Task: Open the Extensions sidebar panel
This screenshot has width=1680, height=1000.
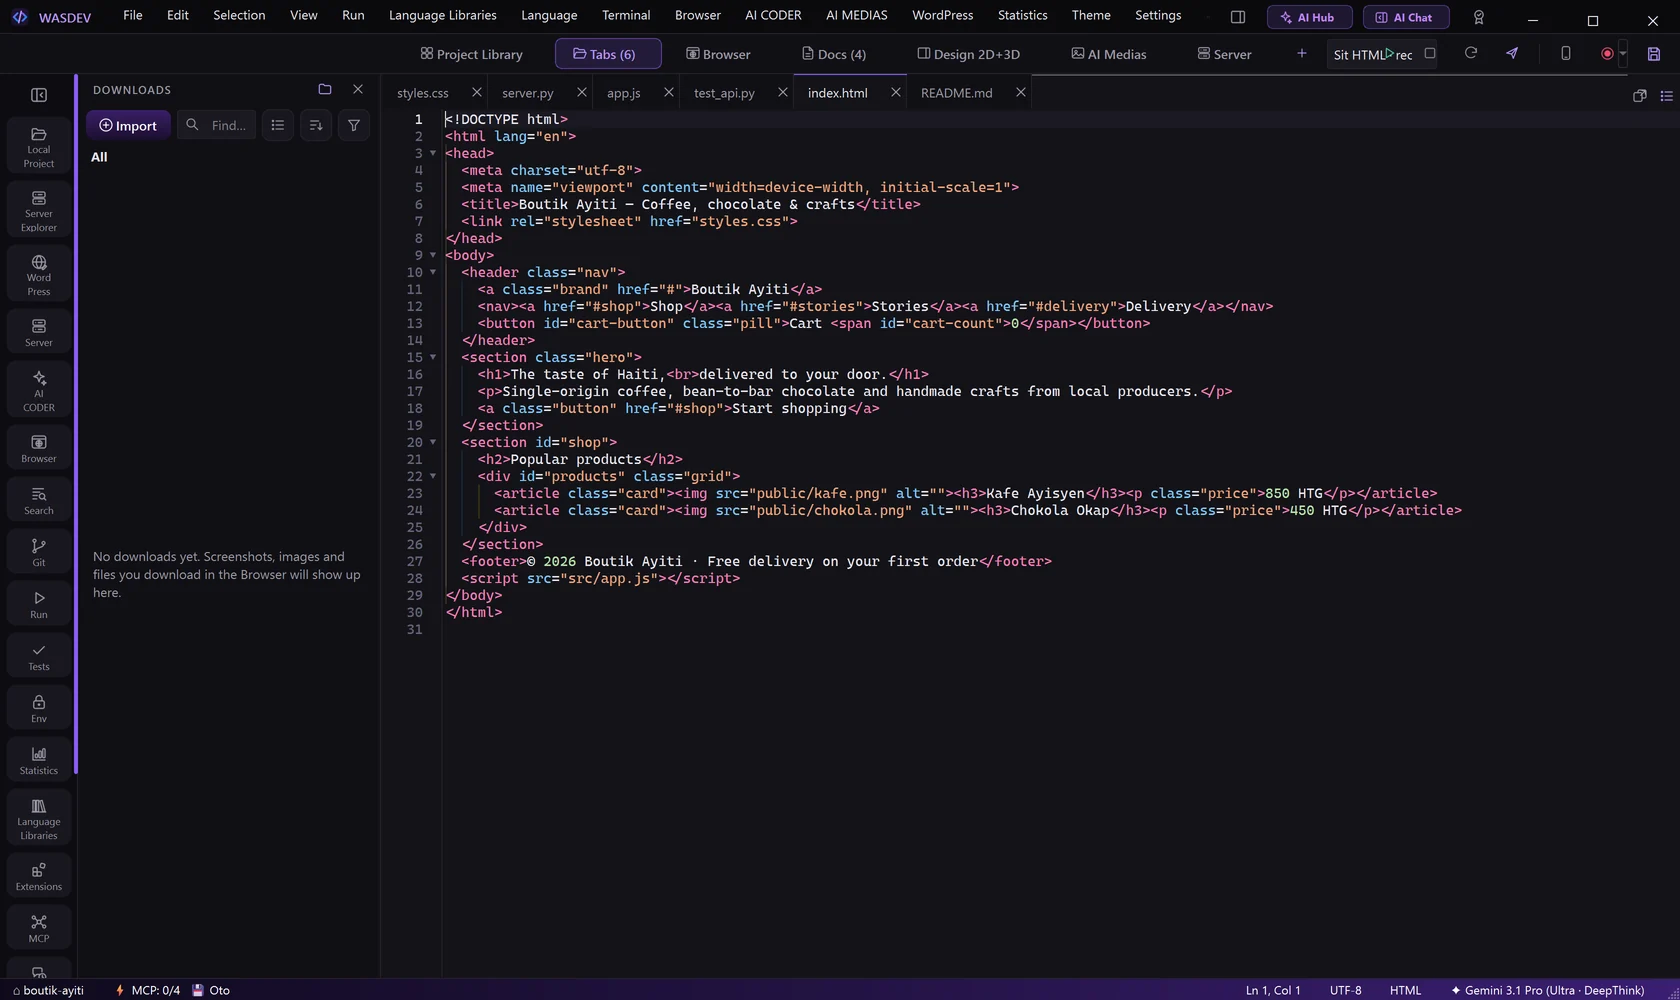Action: click(39, 876)
